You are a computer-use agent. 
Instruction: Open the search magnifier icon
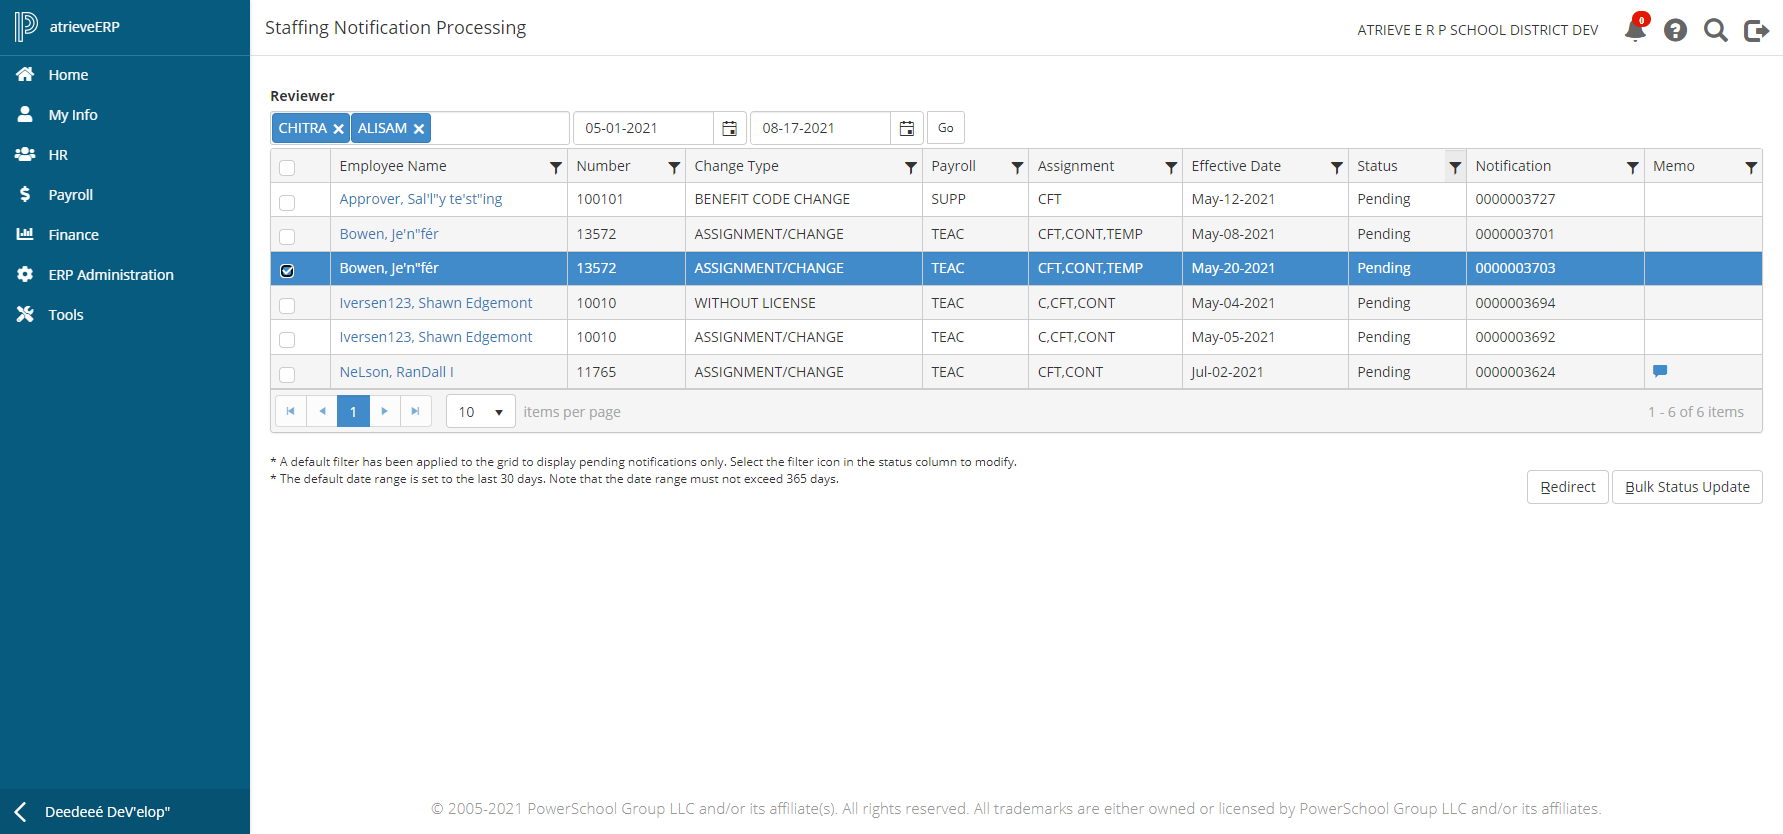(1716, 30)
